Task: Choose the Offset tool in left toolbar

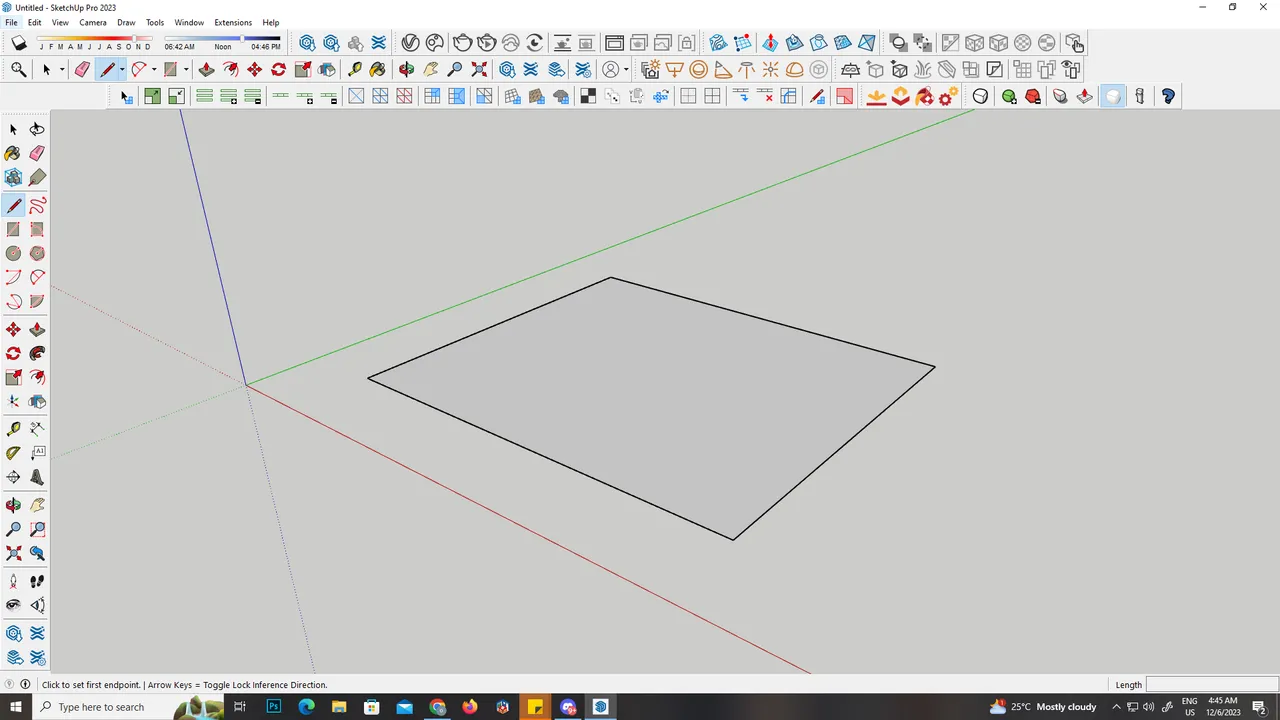Action: [x=37, y=378]
